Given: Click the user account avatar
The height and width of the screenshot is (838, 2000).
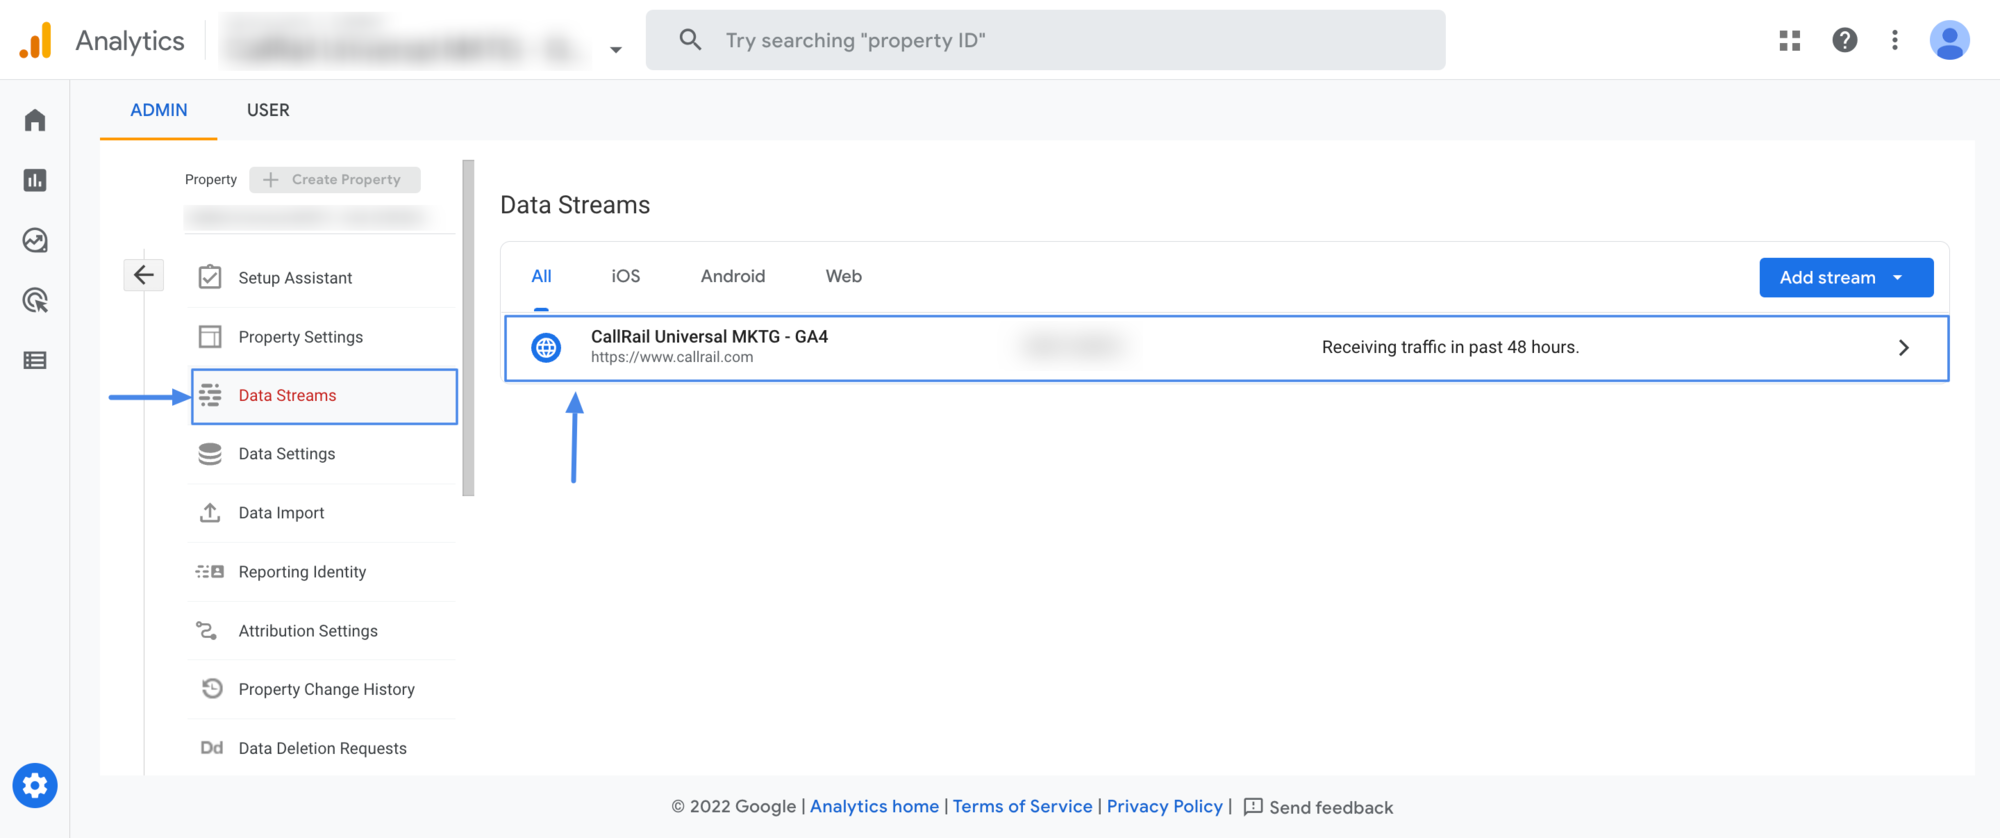Looking at the screenshot, I should coord(1949,40).
